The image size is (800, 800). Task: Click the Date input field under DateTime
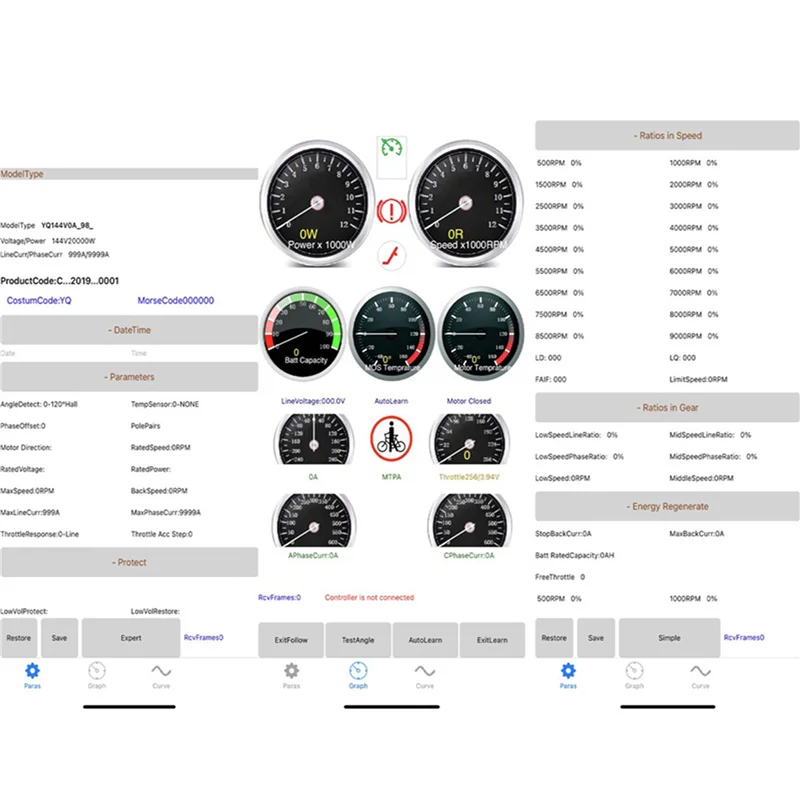60,353
